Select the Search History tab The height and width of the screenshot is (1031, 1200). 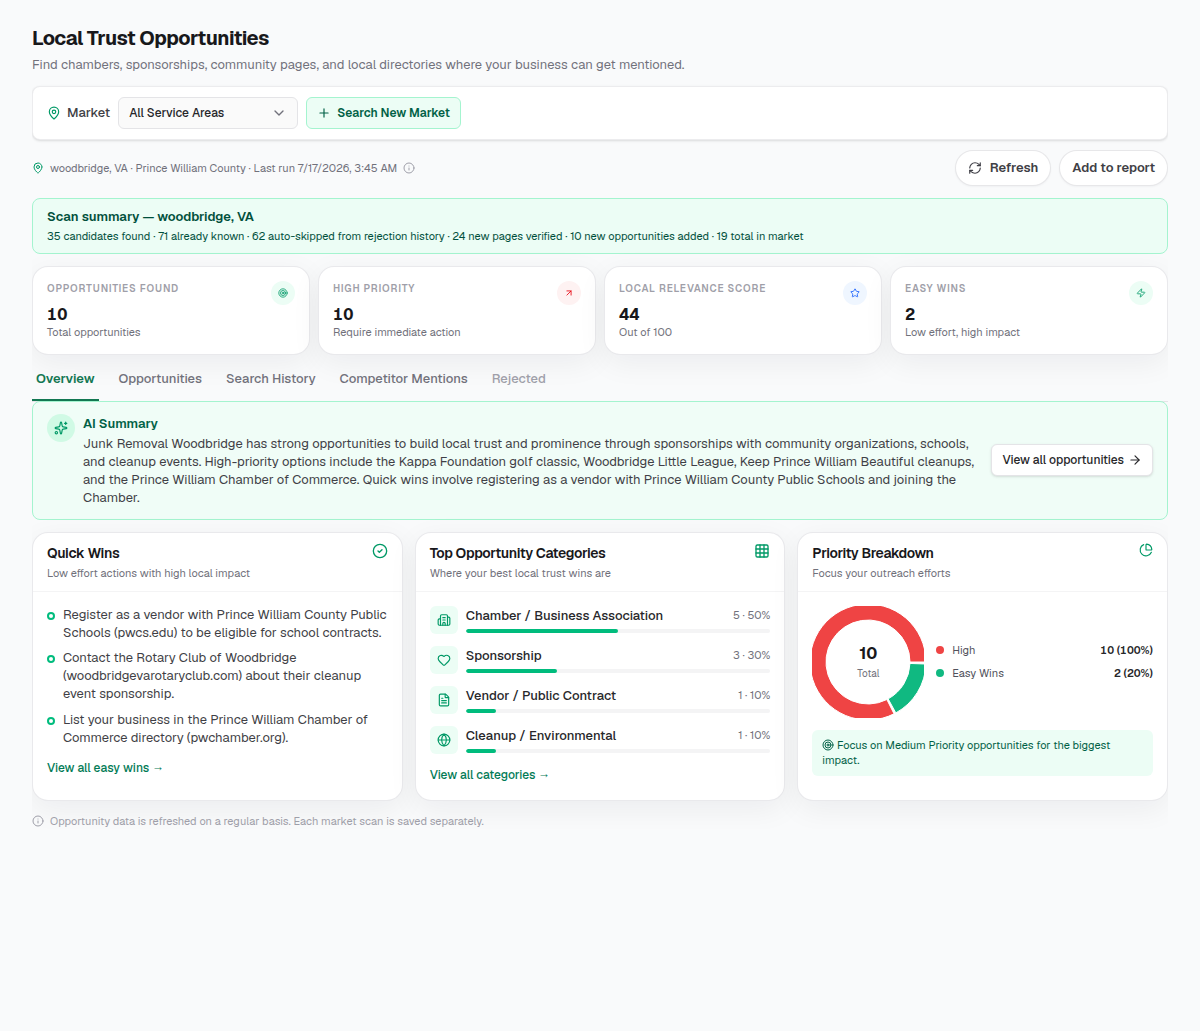point(271,379)
